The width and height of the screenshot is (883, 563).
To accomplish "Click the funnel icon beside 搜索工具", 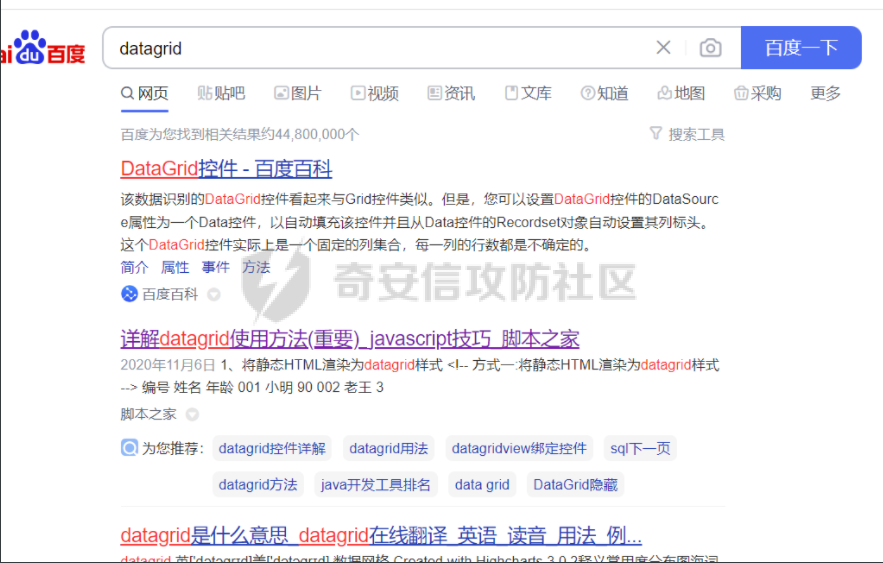I will (655, 133).
